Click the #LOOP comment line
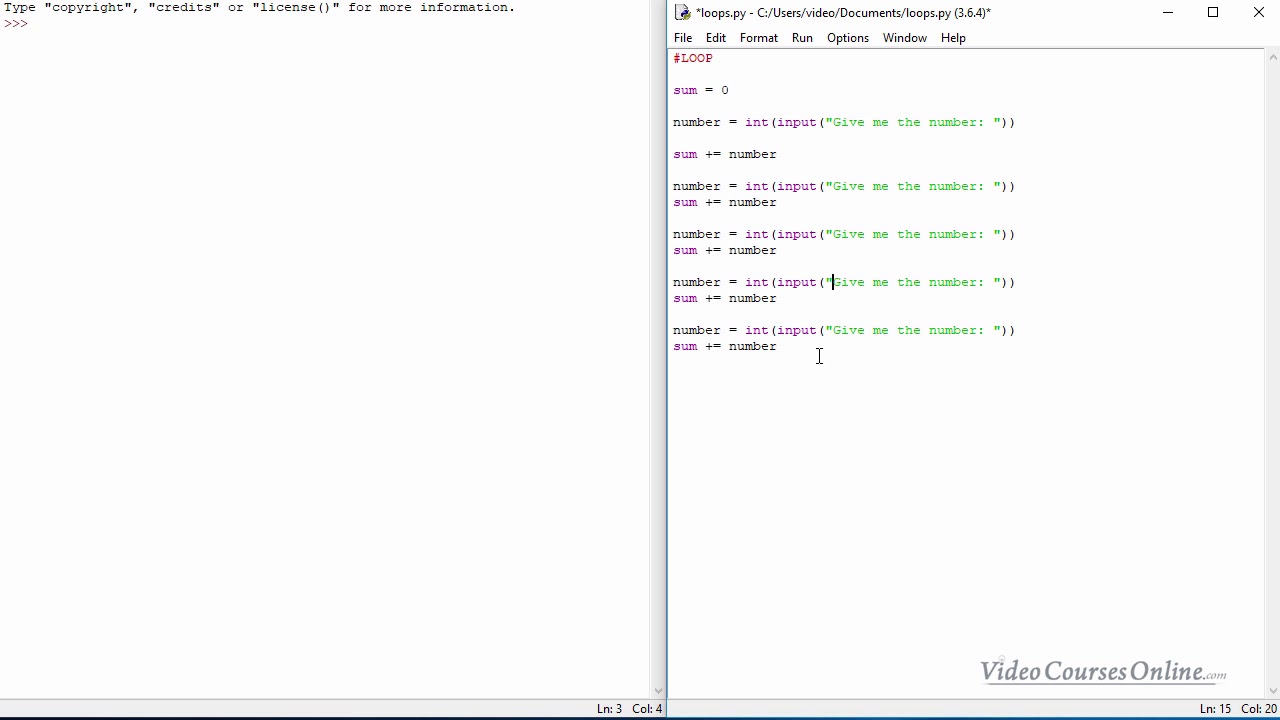The image size is (1280, 720). (693, 58)
